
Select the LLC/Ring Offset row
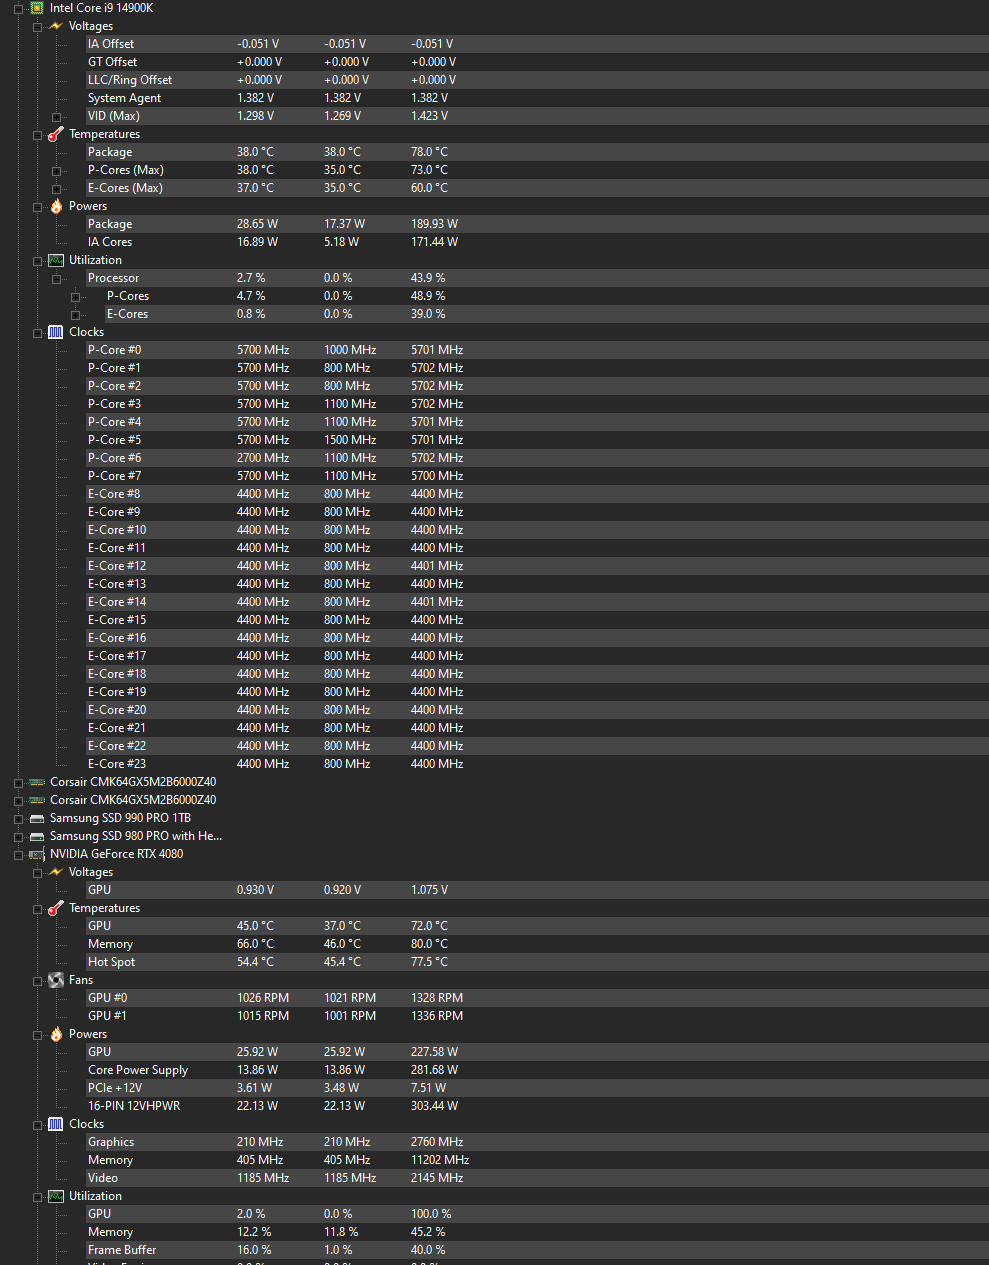pyautogui.click(x=537, y=80)
